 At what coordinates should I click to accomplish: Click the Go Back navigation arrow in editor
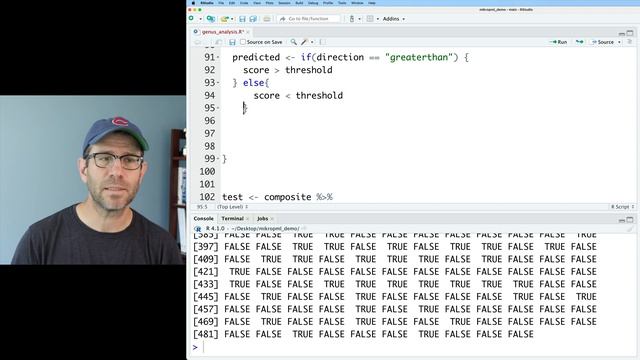198,42
